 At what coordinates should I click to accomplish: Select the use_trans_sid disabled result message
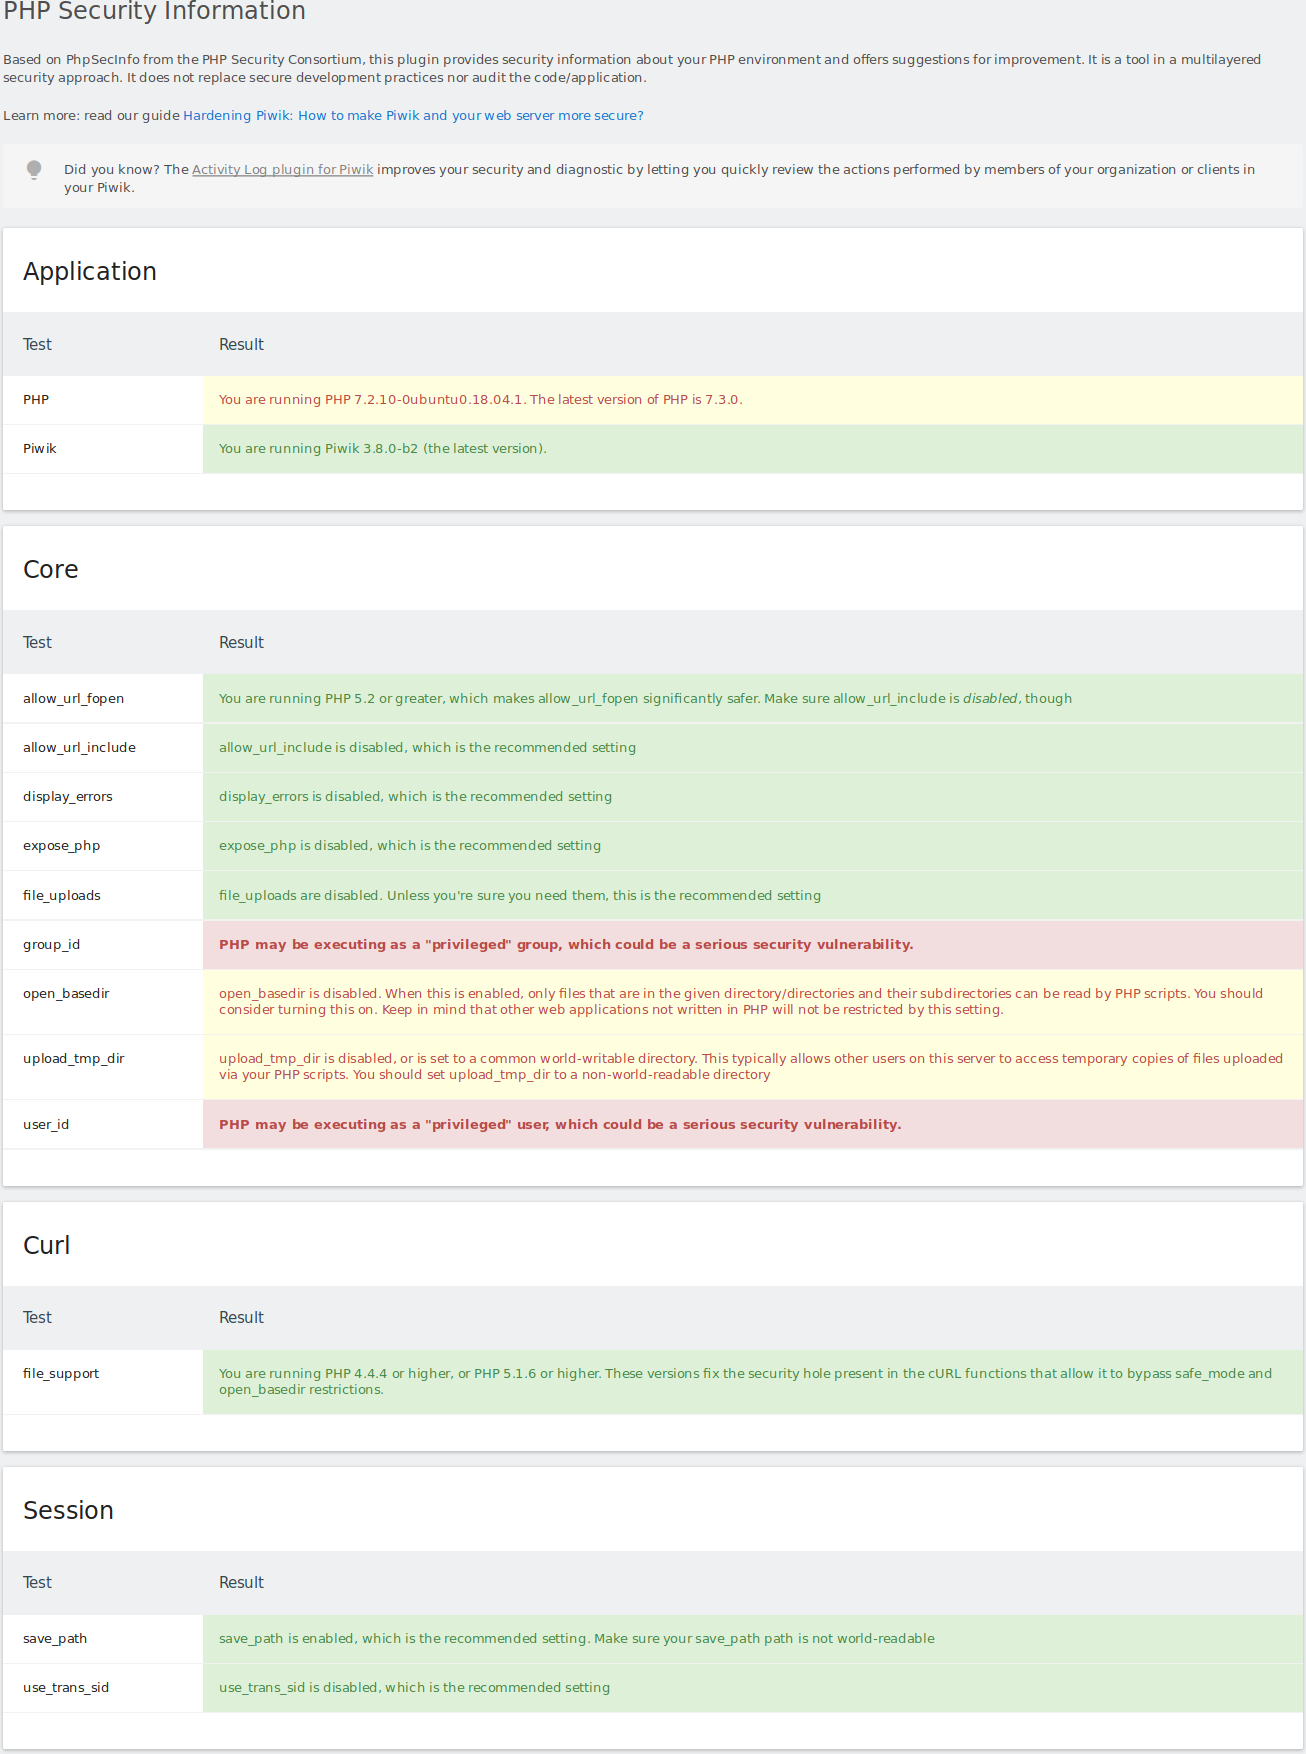(x=414, y=1688)
